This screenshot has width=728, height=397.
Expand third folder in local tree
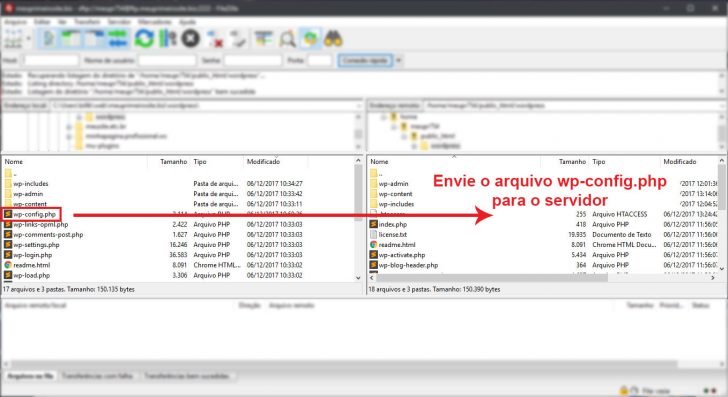coord(69,137)
